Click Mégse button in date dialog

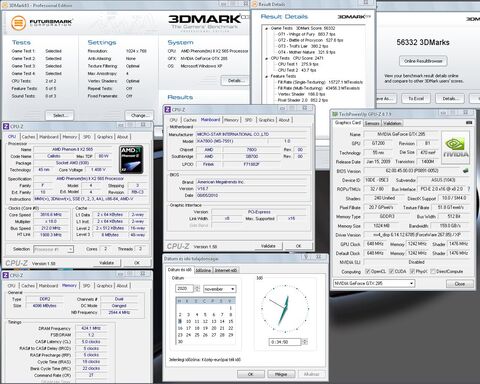[281, 374]
